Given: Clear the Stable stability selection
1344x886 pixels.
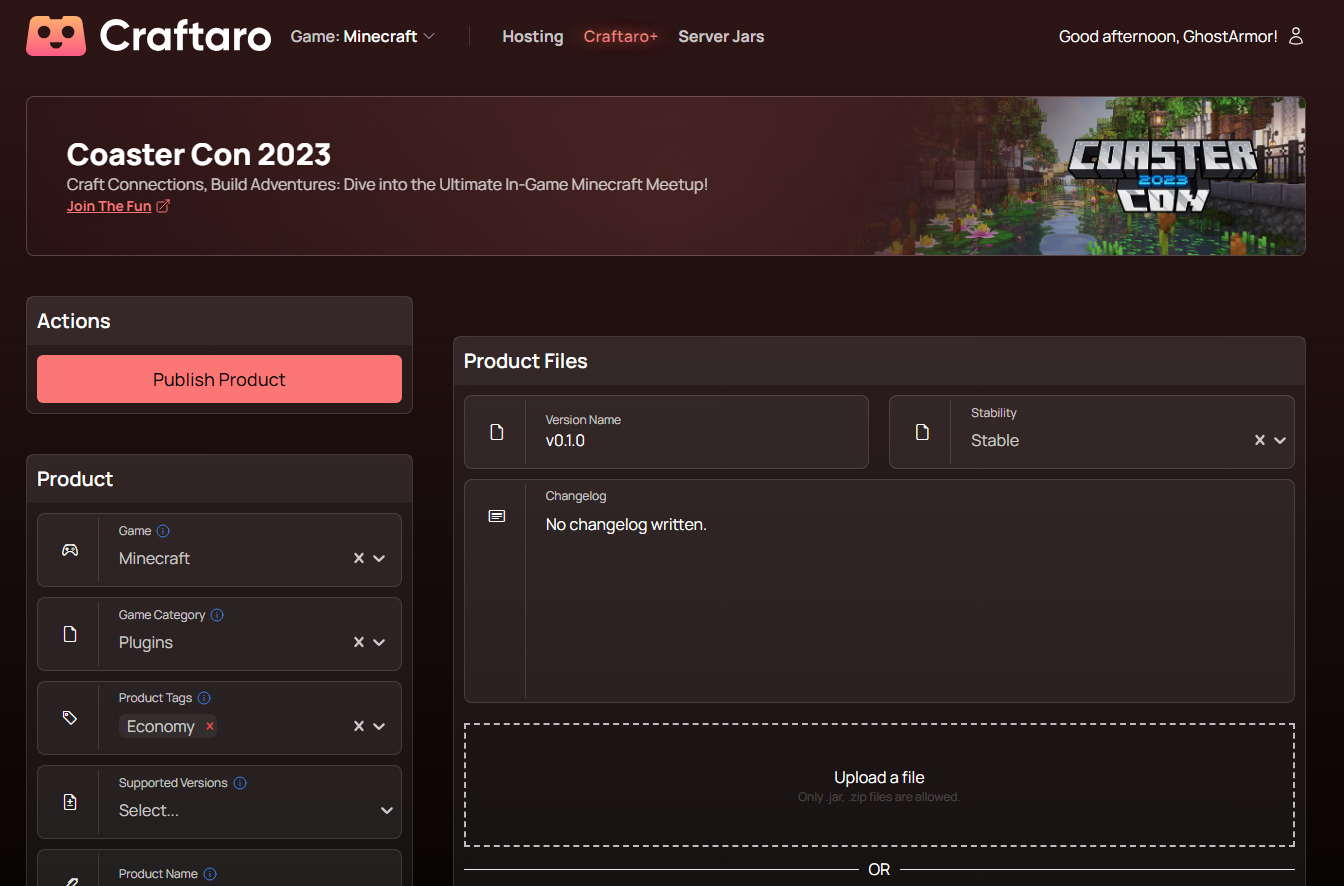Looking at the screenshot, I should coord(1260,440).
